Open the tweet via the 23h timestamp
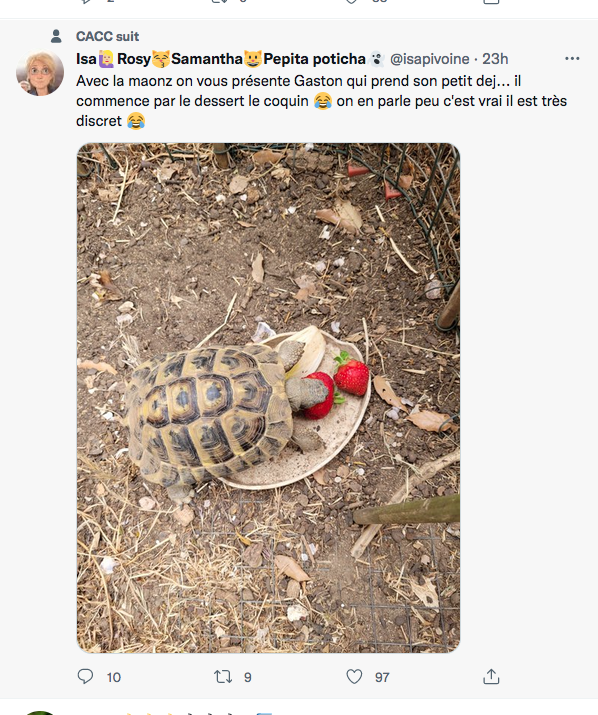 tap(495, 59)
